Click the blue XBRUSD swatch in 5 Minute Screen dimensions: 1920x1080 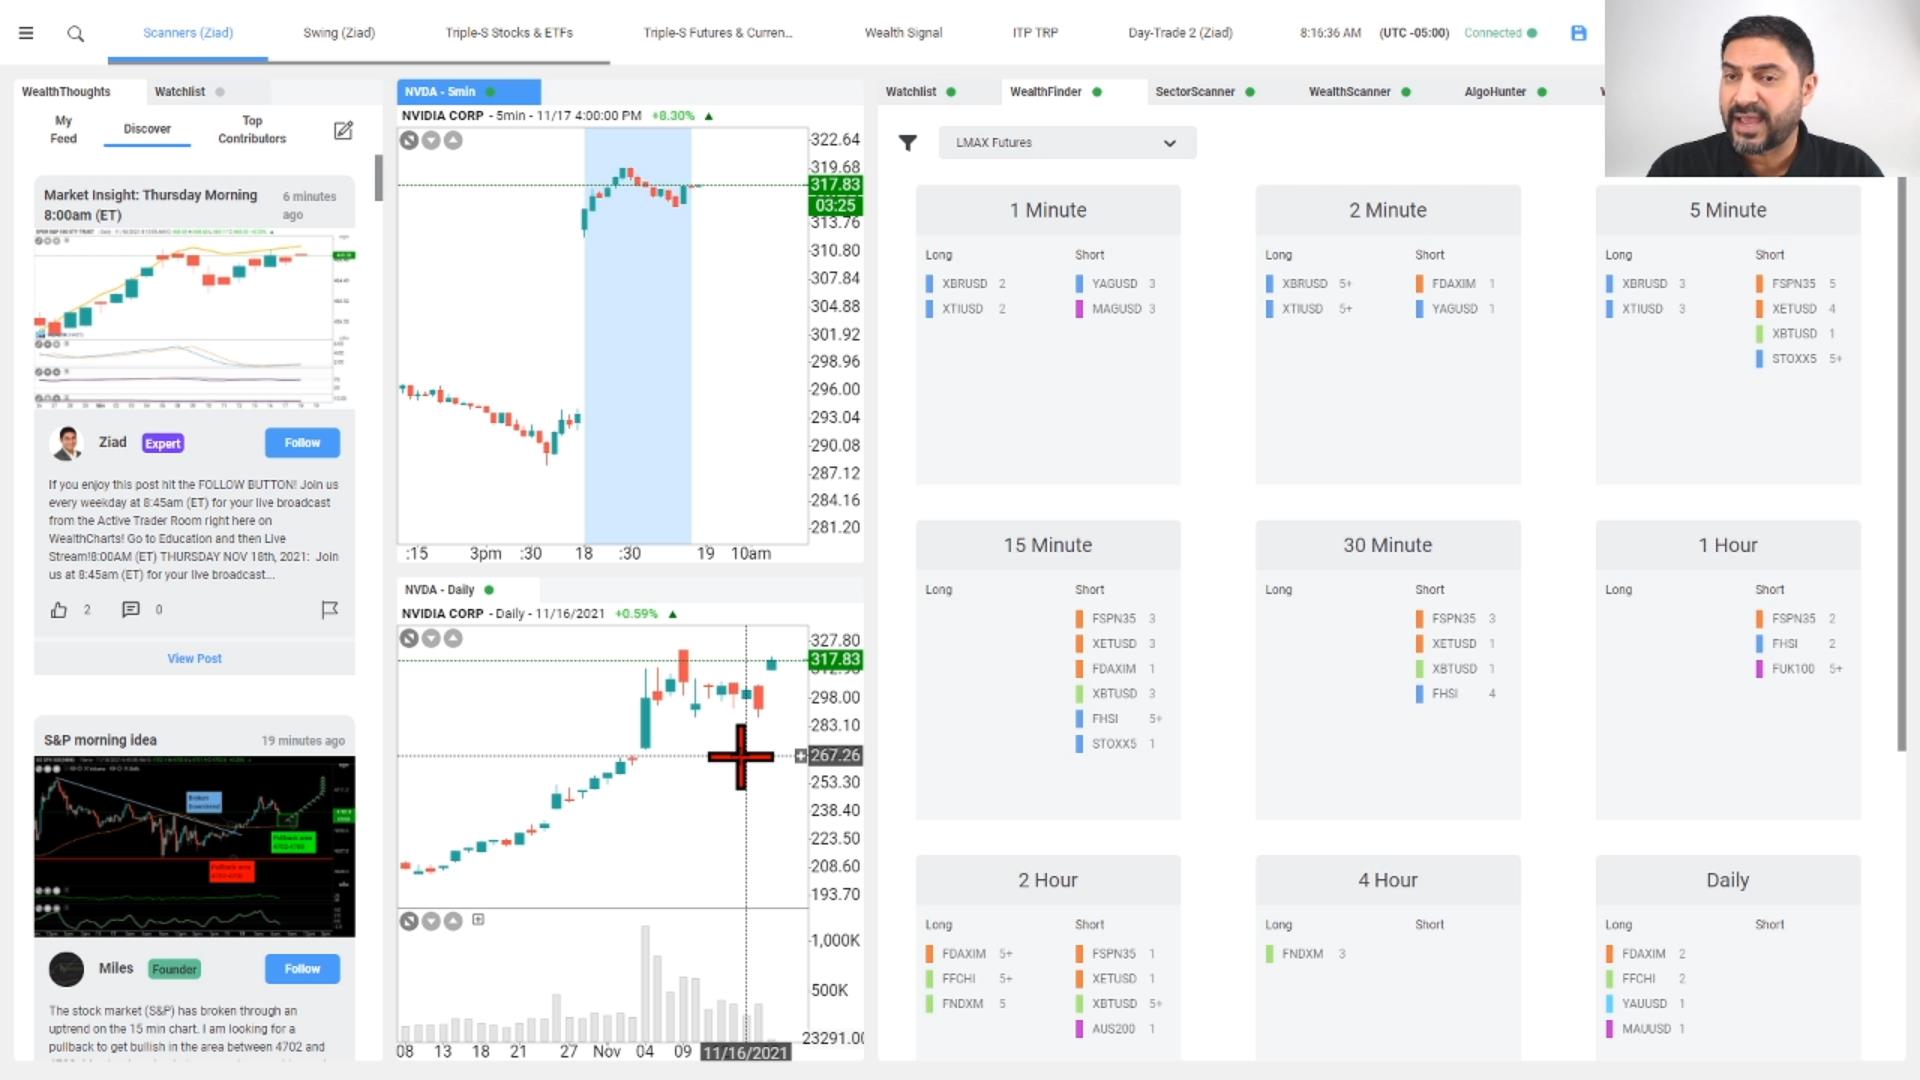tap(1609, 284)
